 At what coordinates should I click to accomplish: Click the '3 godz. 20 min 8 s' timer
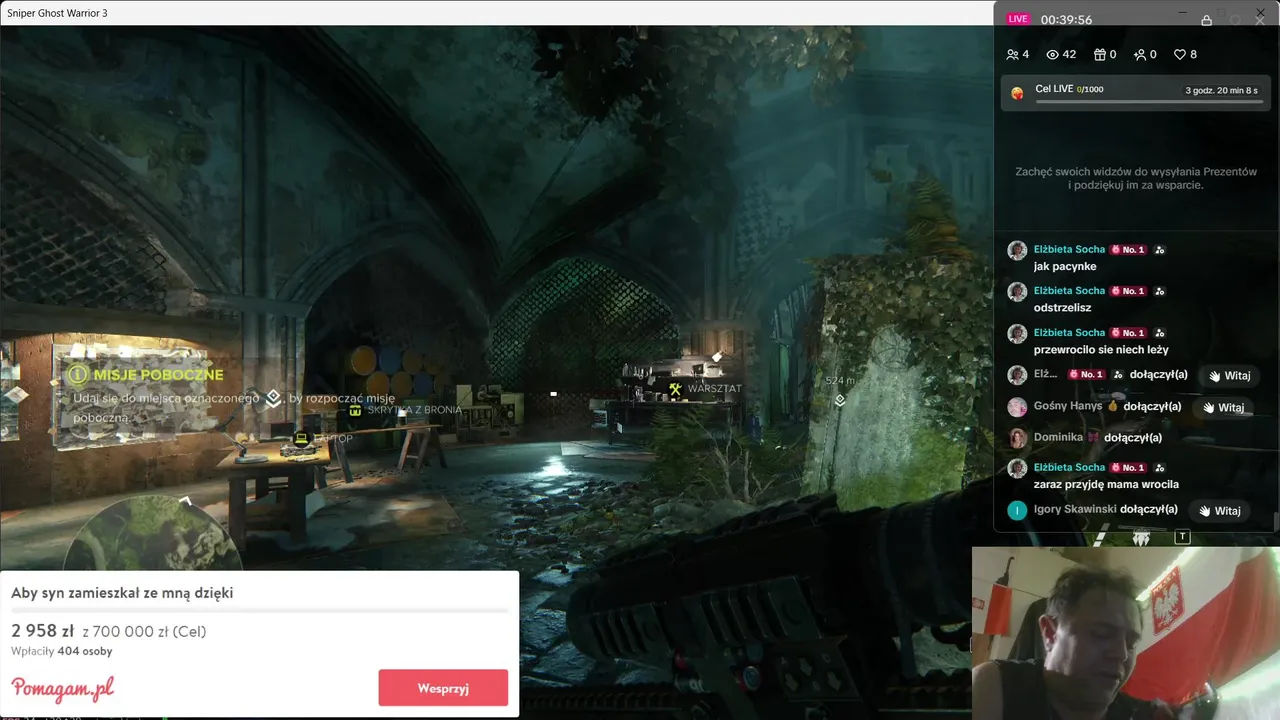click(1221, 90)
